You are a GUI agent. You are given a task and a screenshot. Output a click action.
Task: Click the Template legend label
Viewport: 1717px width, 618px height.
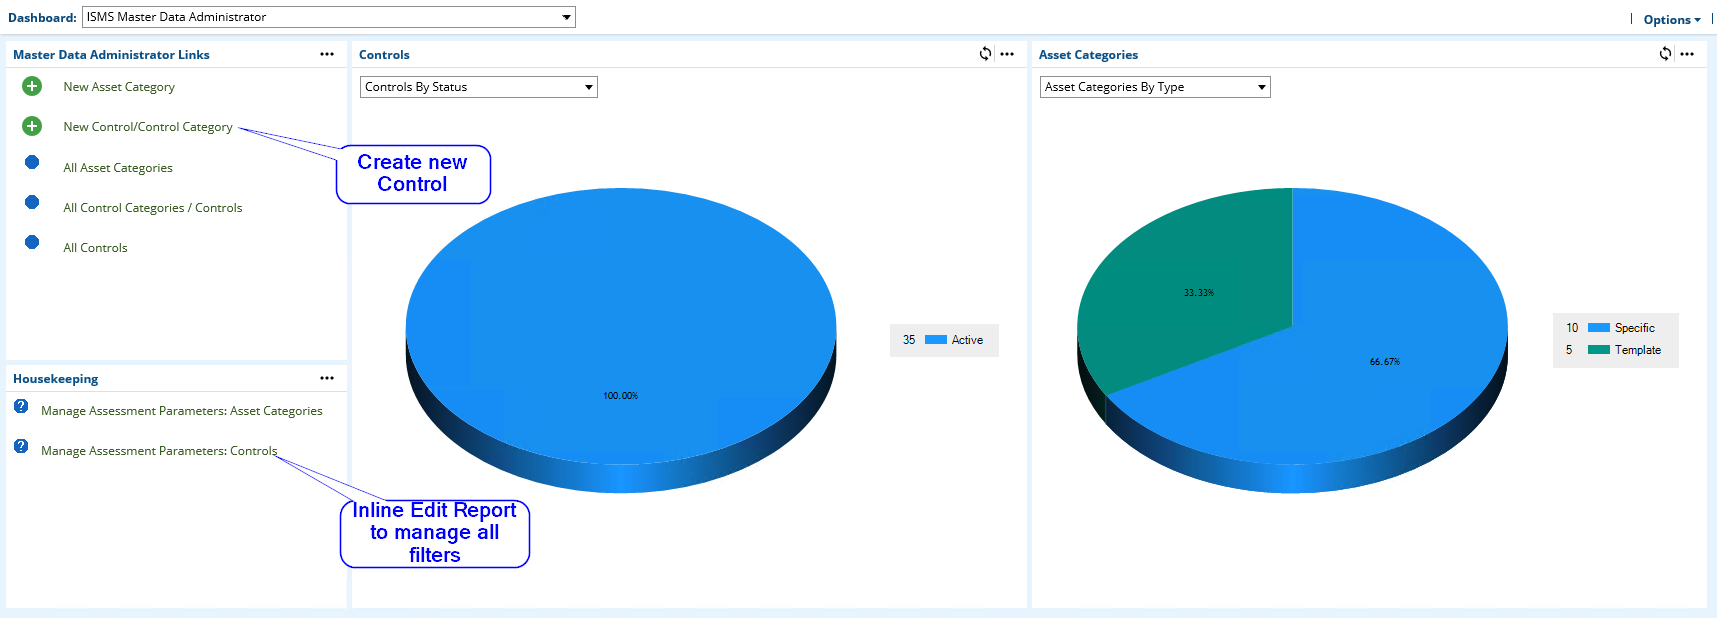point(1638,350)
